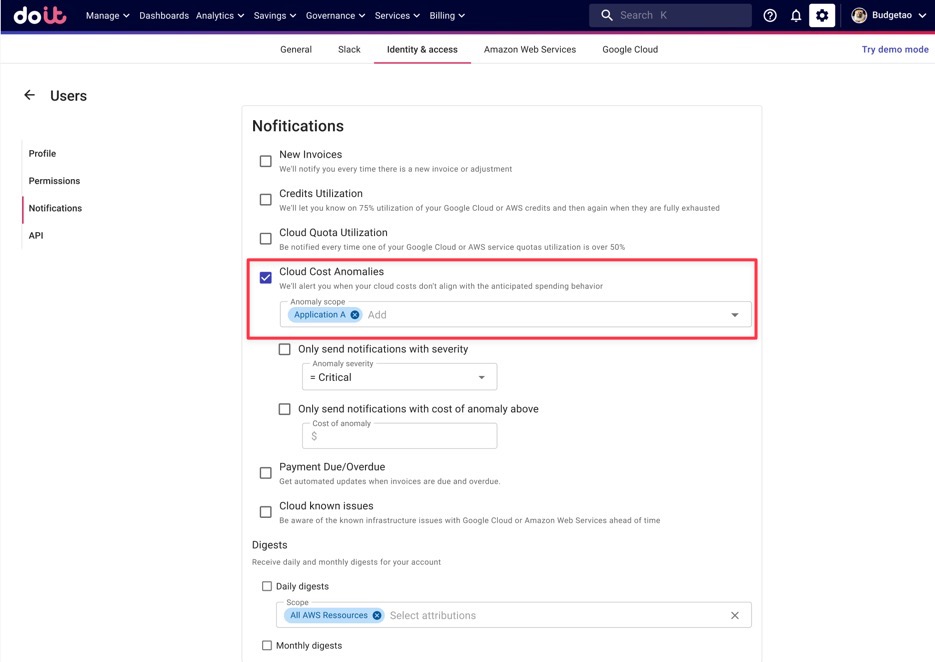Image resolution: width=935 pixels, height=662 pixels.
Task: Open the Services menu
Action: (x=397, y=16)
